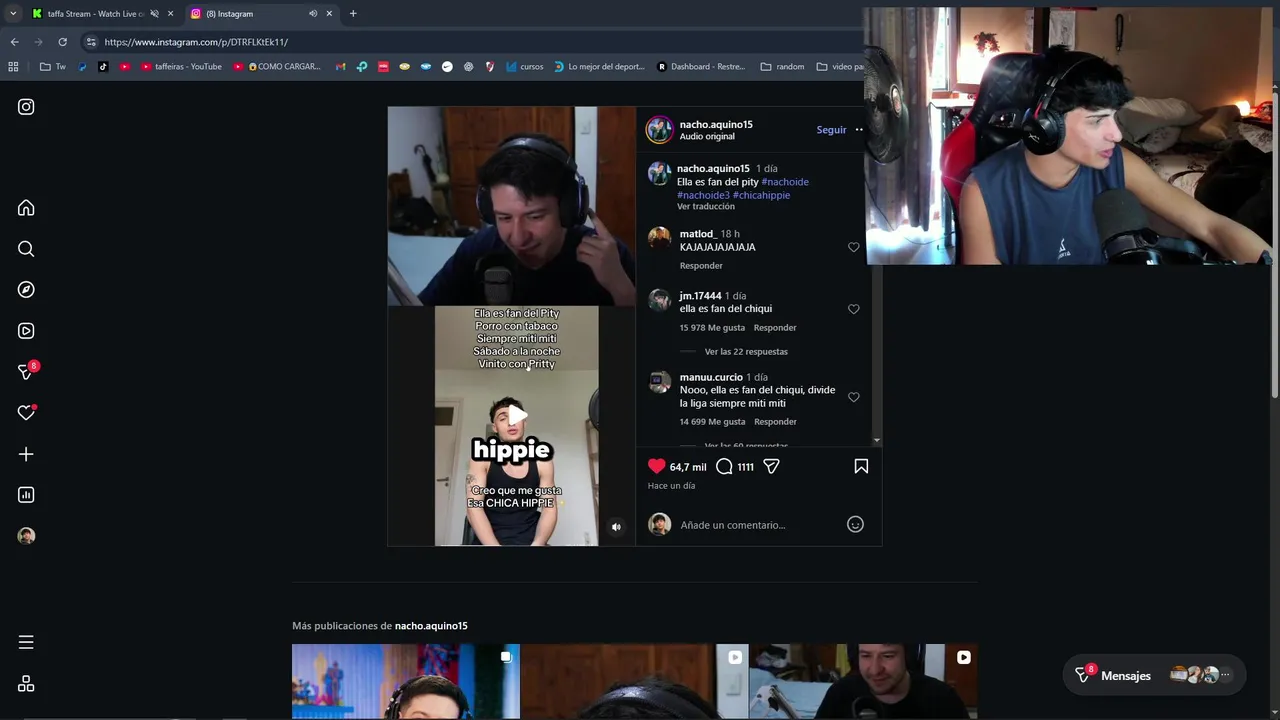Like manuu.curcio comment
The image size is (1280, 720).
click(x=853, y=397)
